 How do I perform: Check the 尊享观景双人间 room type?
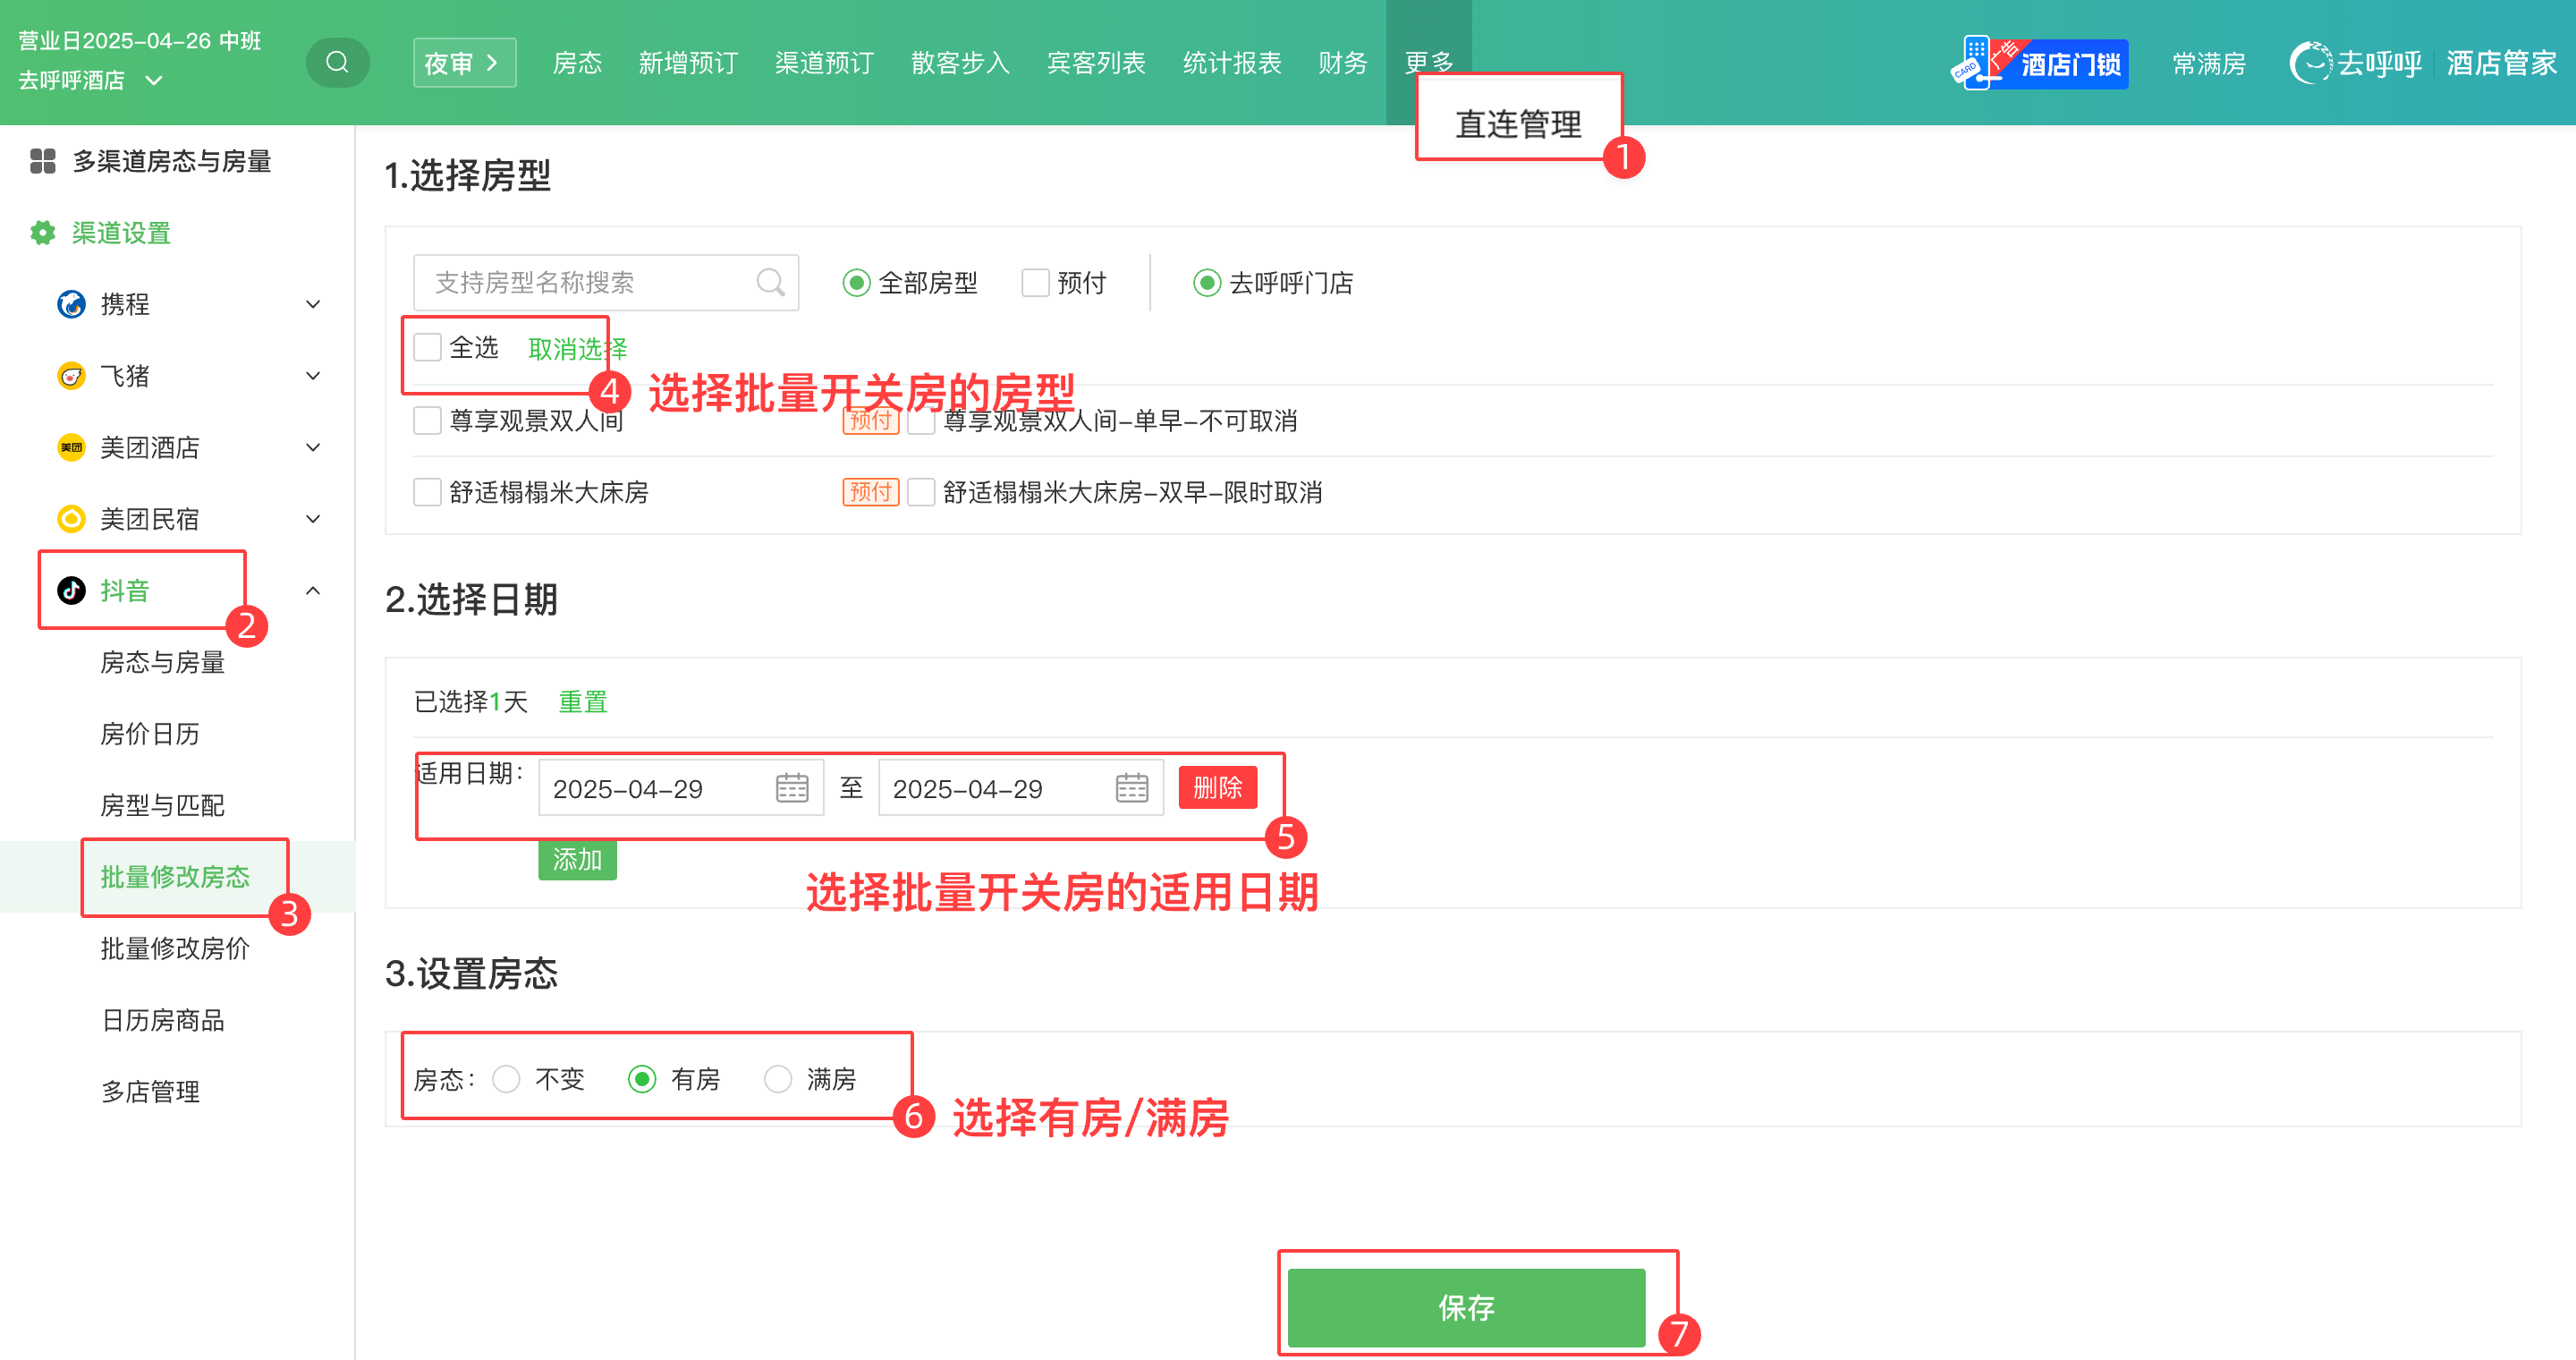click(428, 421)
